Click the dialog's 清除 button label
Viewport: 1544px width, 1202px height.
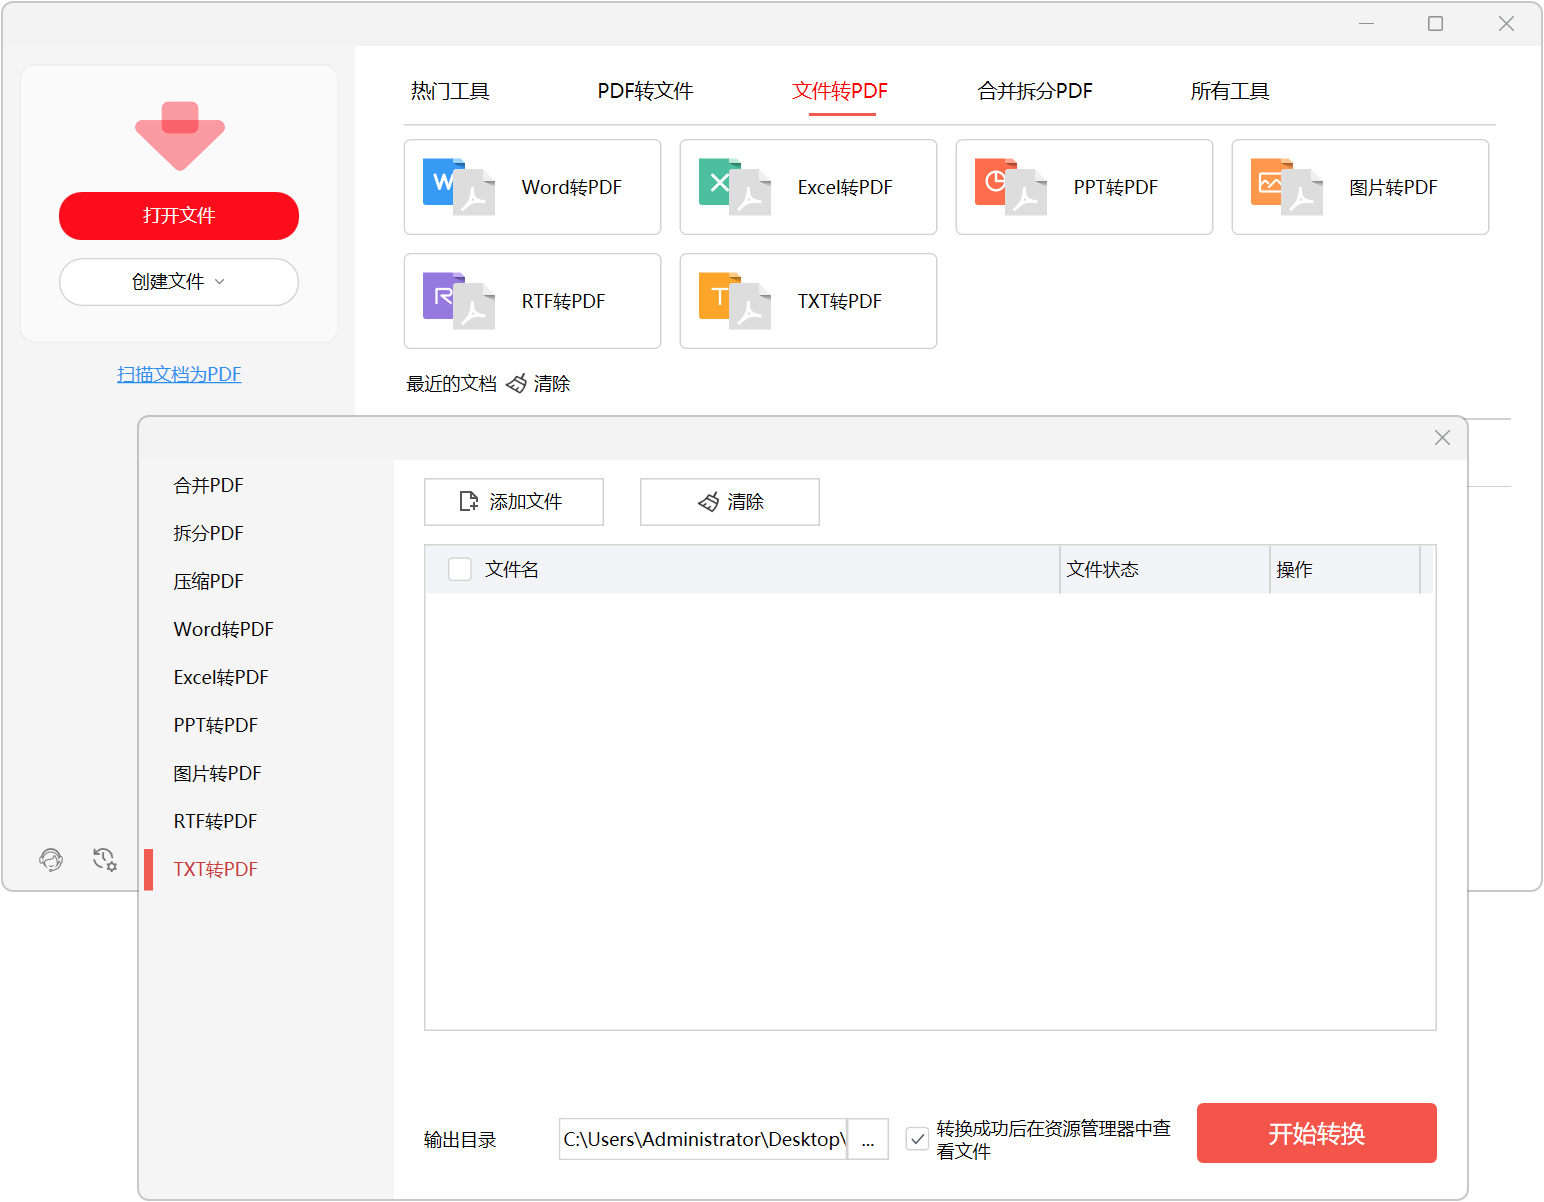746,502
